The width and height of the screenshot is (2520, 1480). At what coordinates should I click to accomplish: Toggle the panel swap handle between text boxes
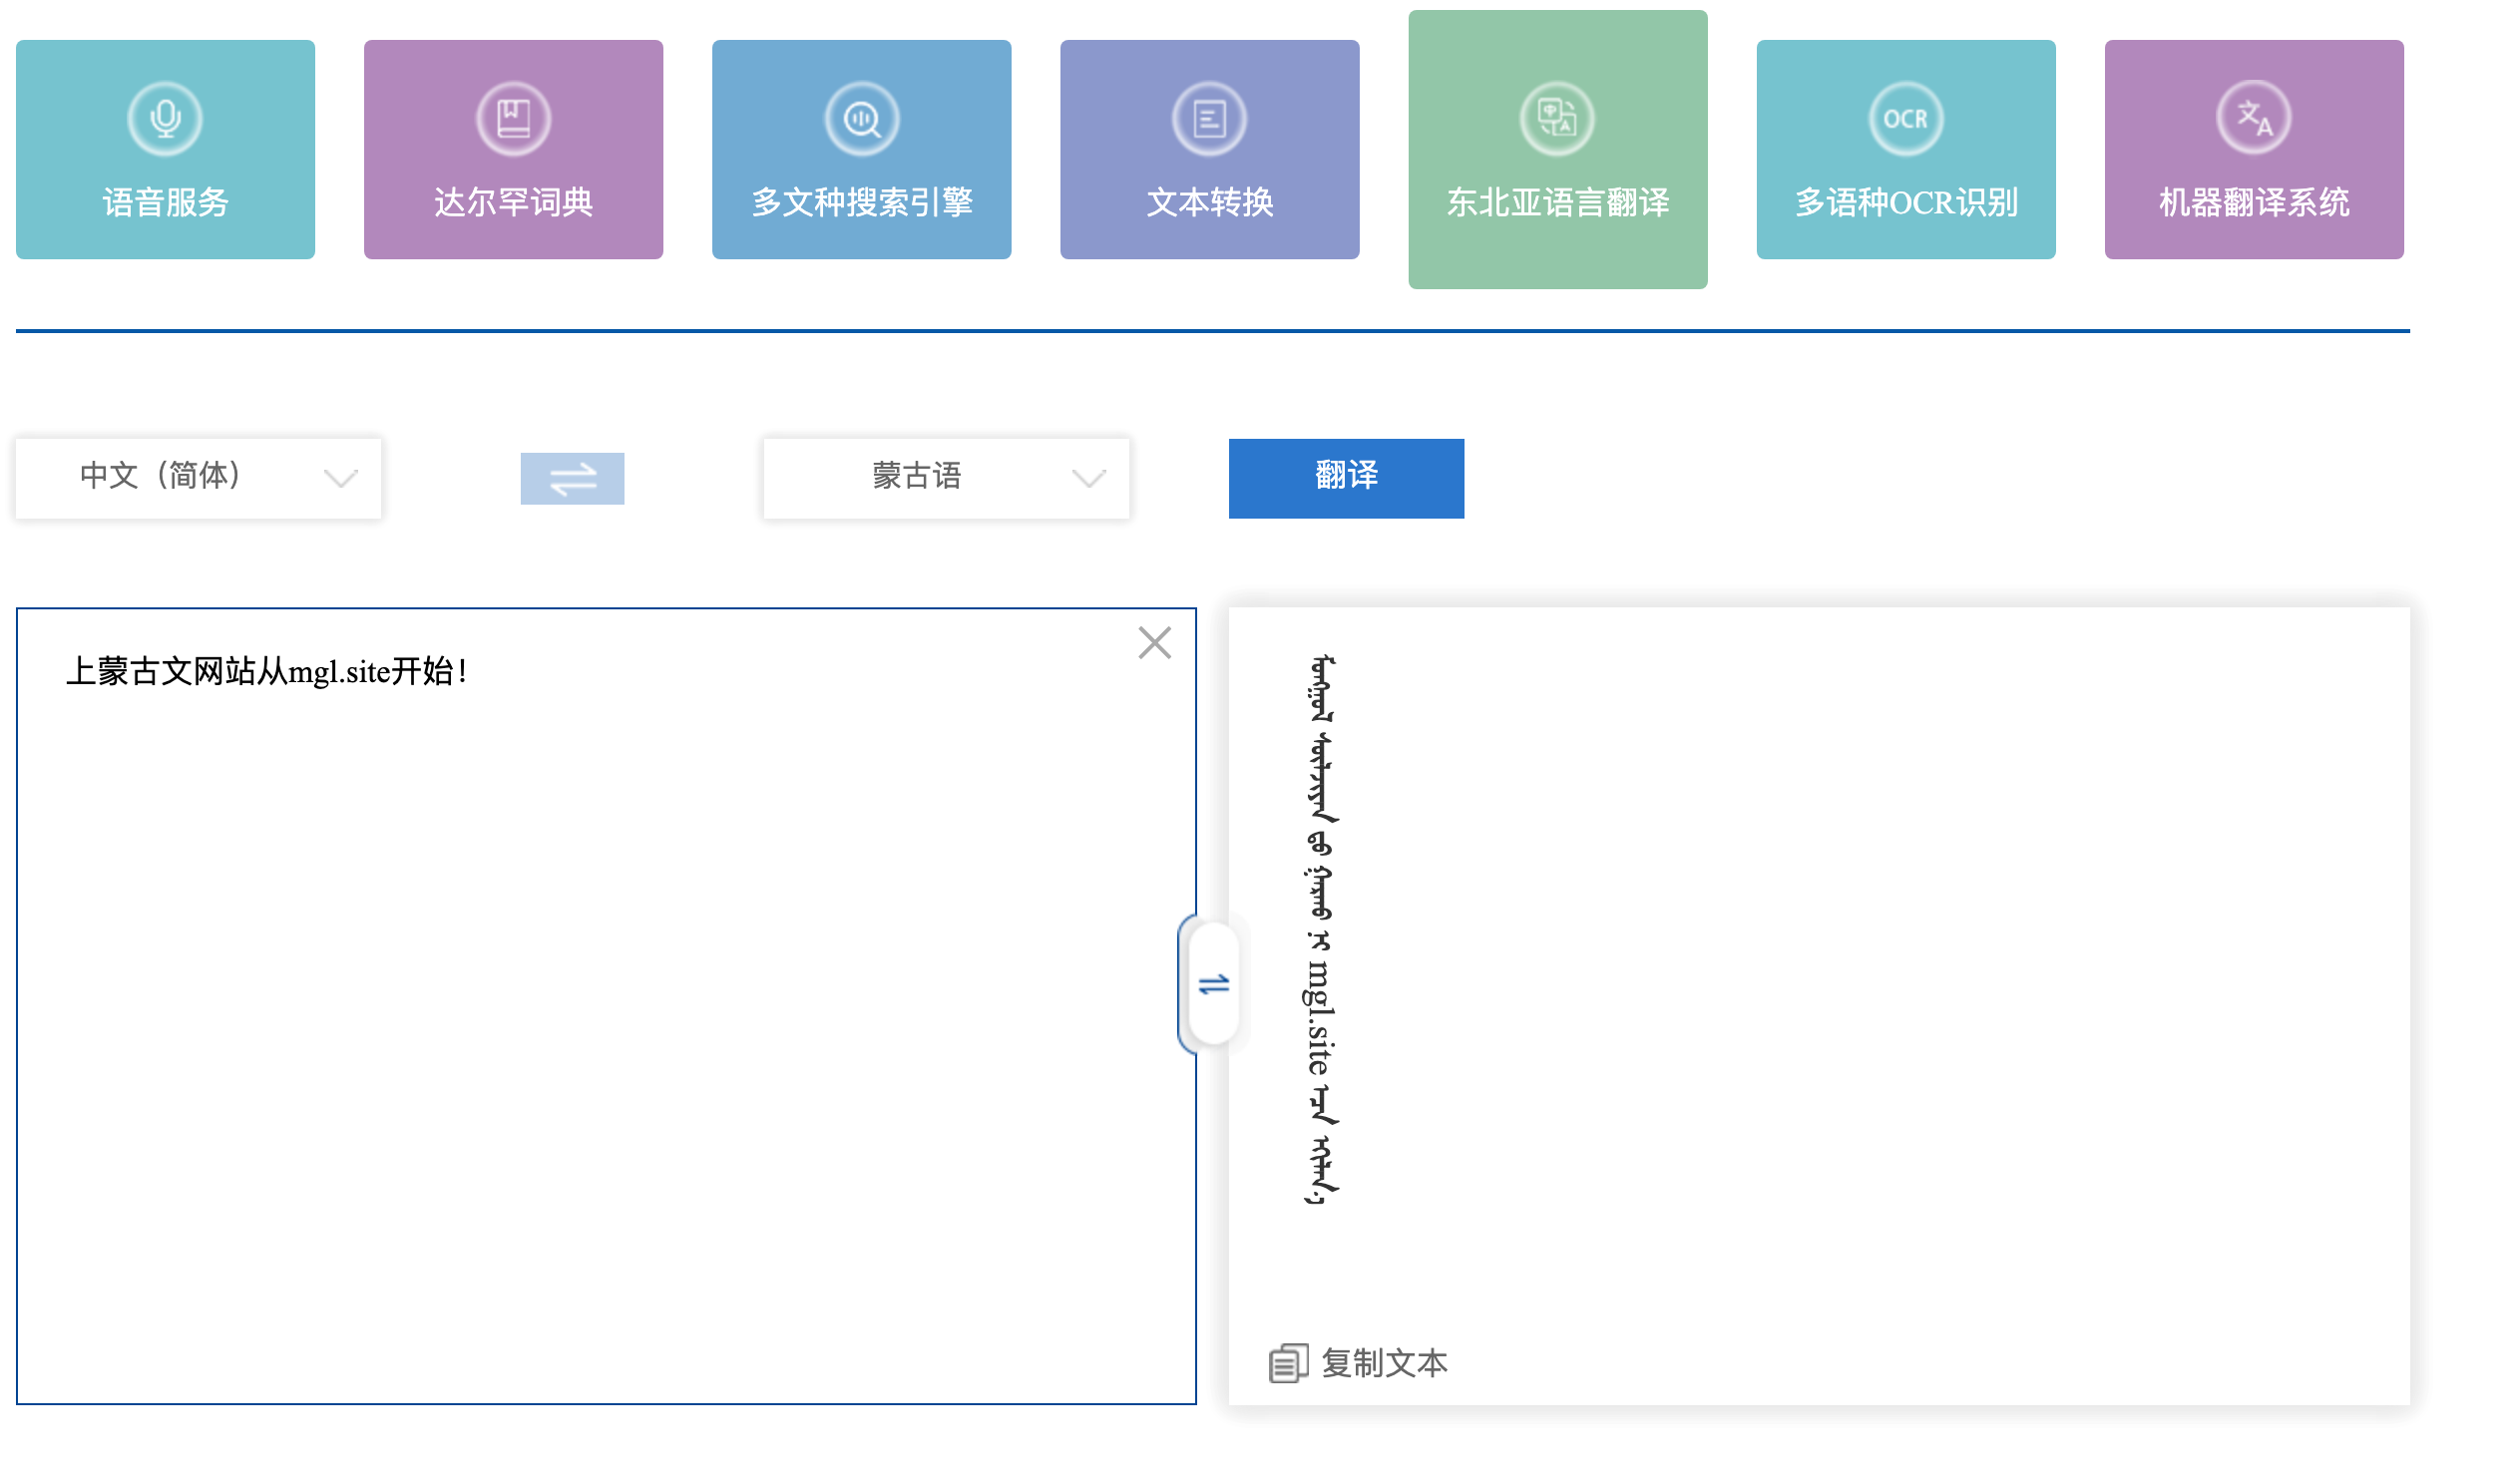click(x=1213, y=985)
